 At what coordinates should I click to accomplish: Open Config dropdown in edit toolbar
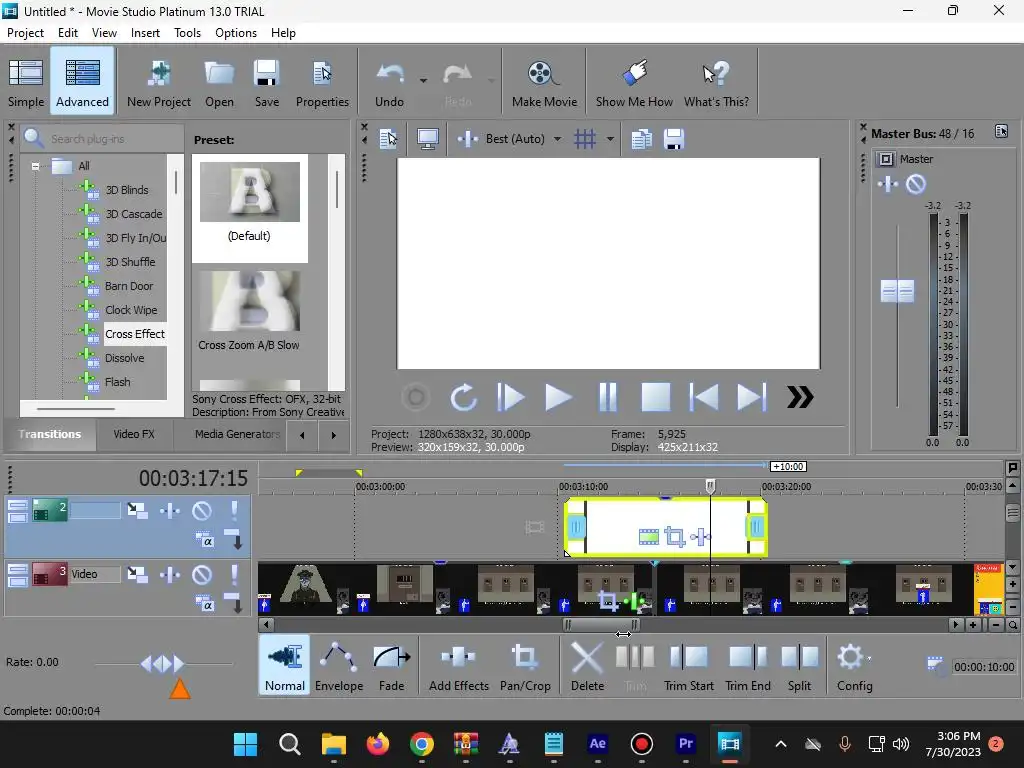tap(855, 667)
